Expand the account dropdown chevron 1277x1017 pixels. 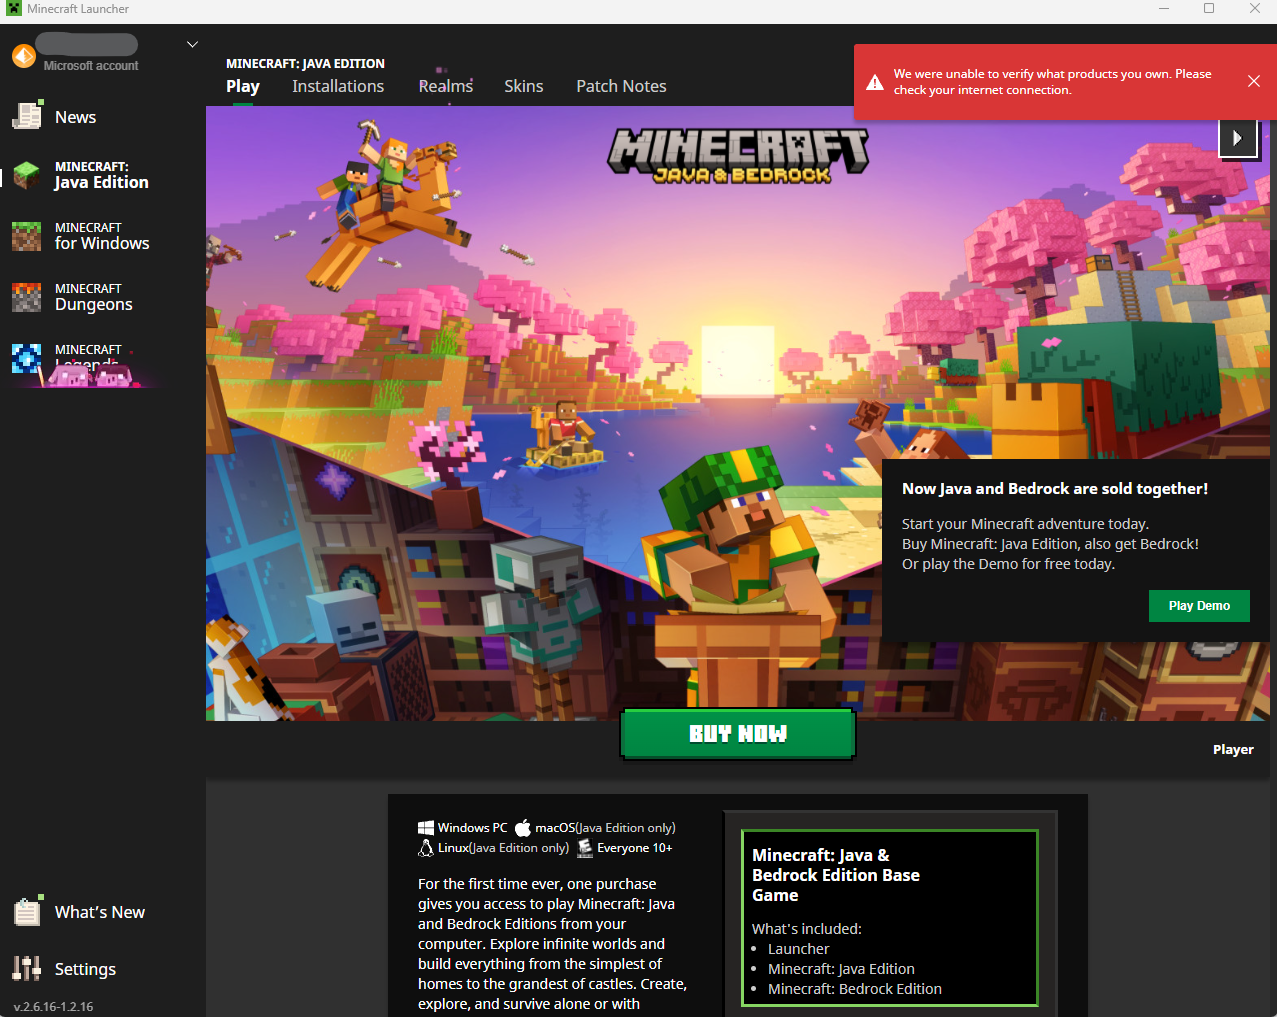point(193,44)
